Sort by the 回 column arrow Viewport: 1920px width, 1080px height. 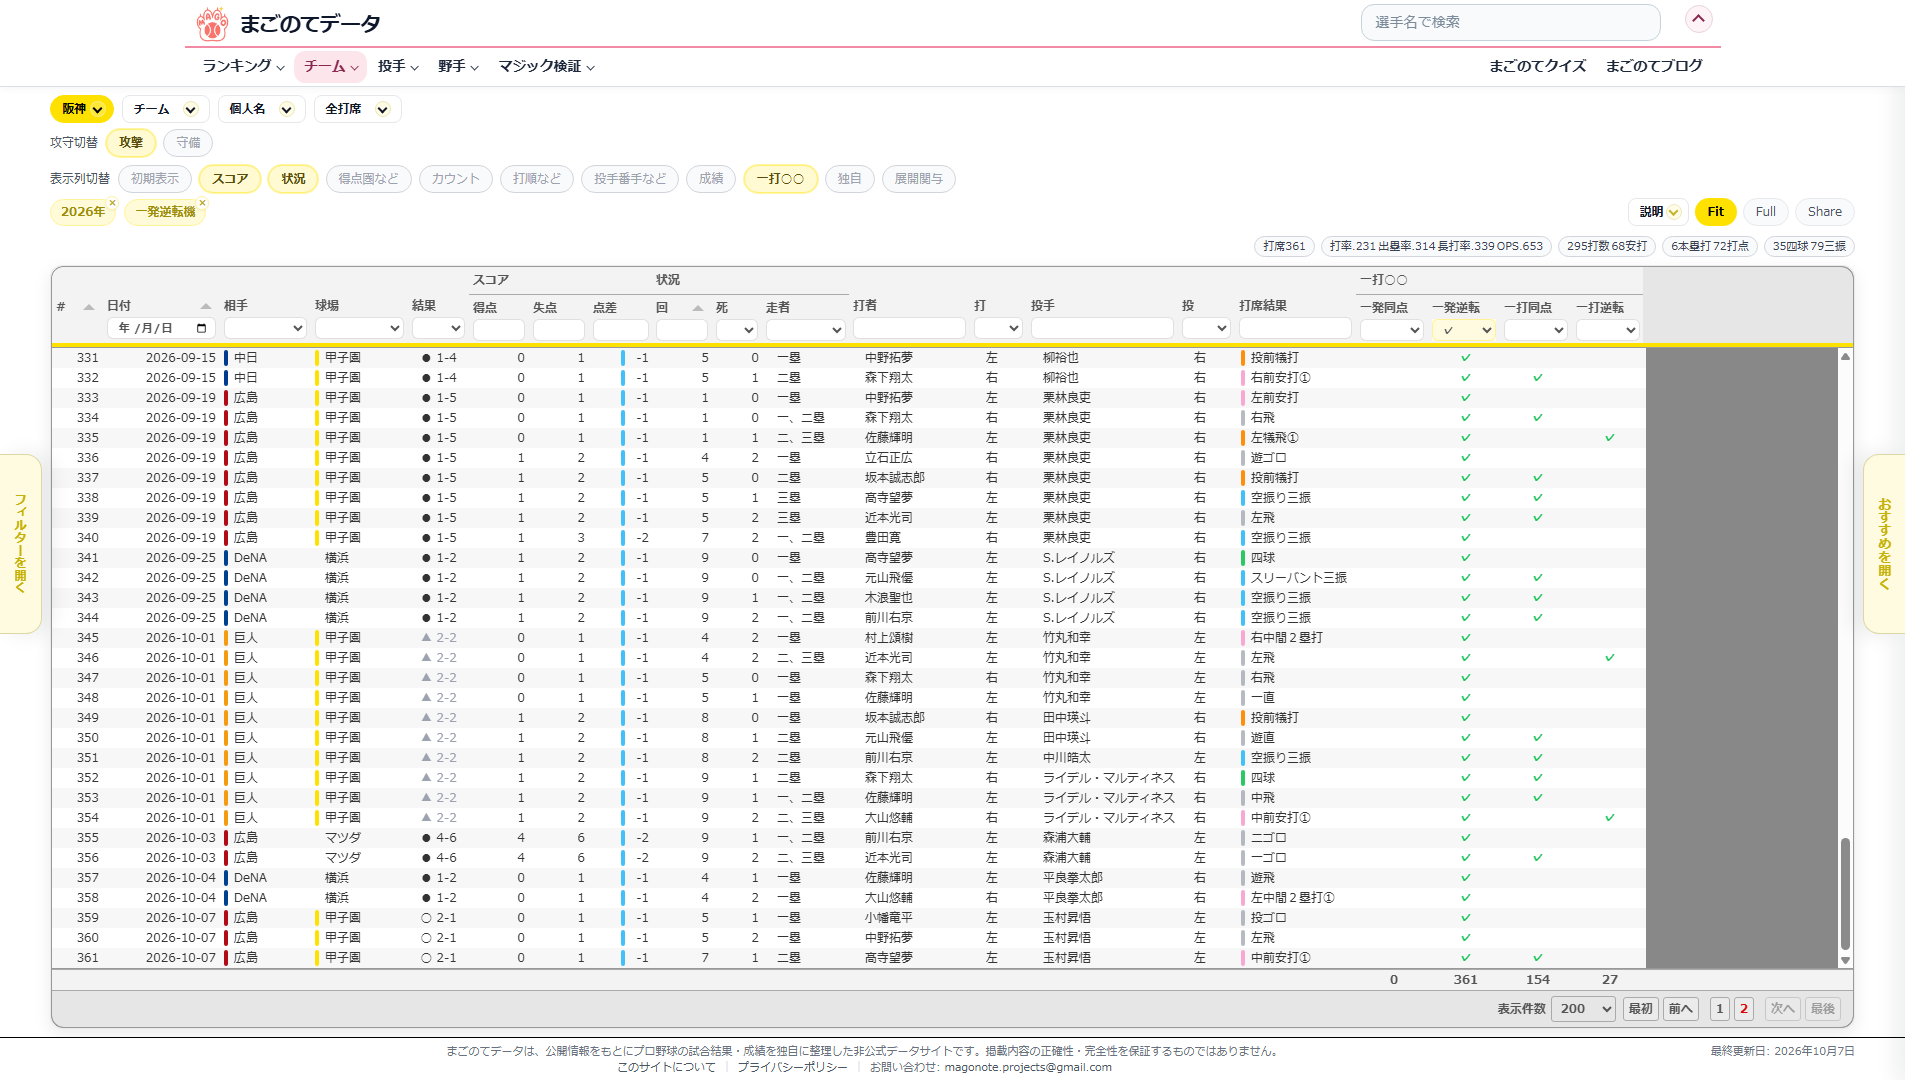tap(698, 308)
